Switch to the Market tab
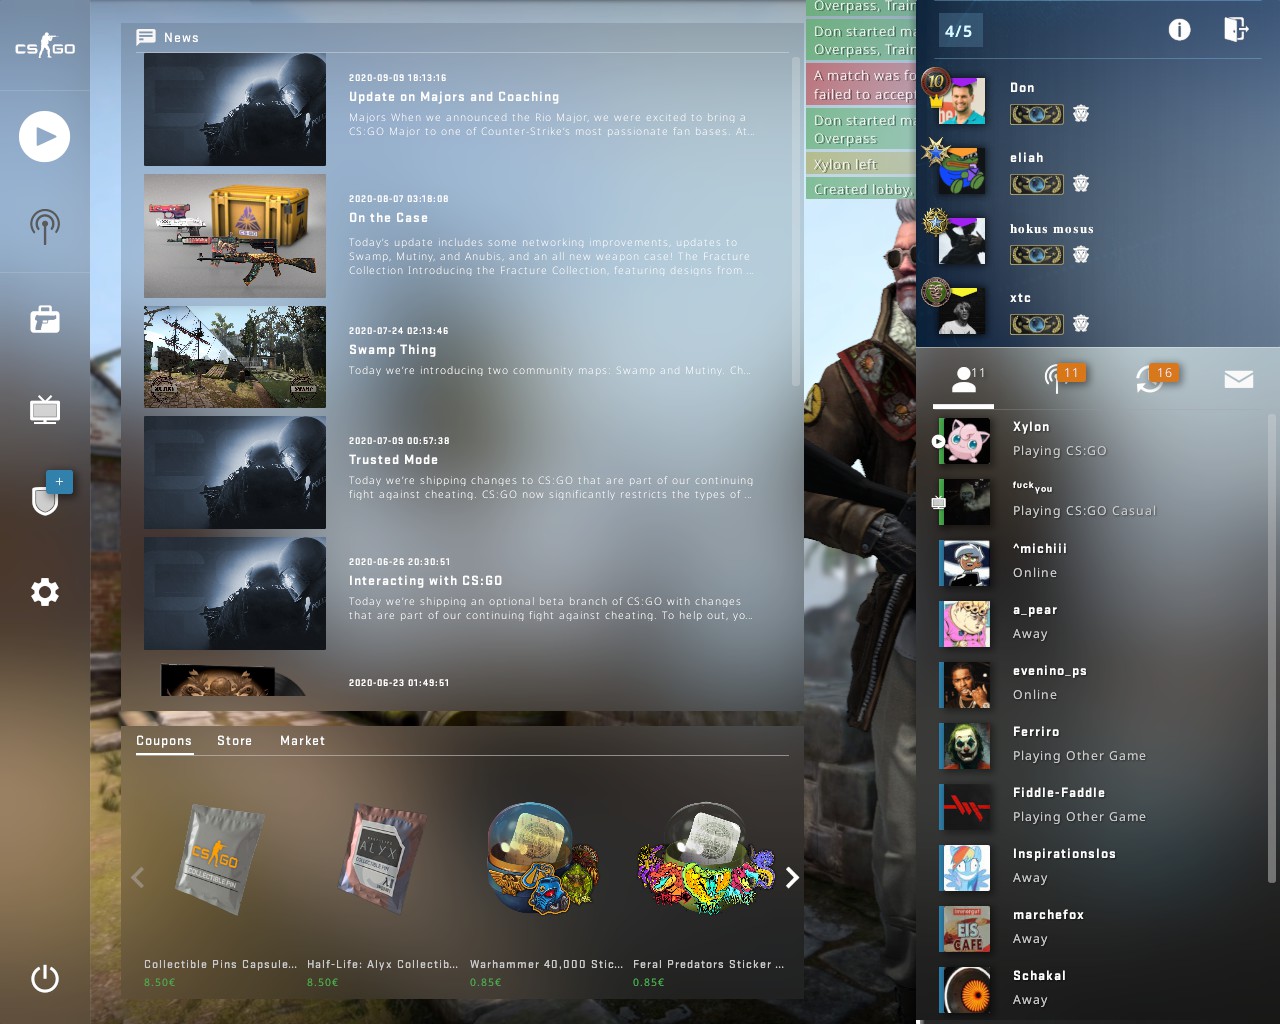1280x1024 pixels. [302, 741]
